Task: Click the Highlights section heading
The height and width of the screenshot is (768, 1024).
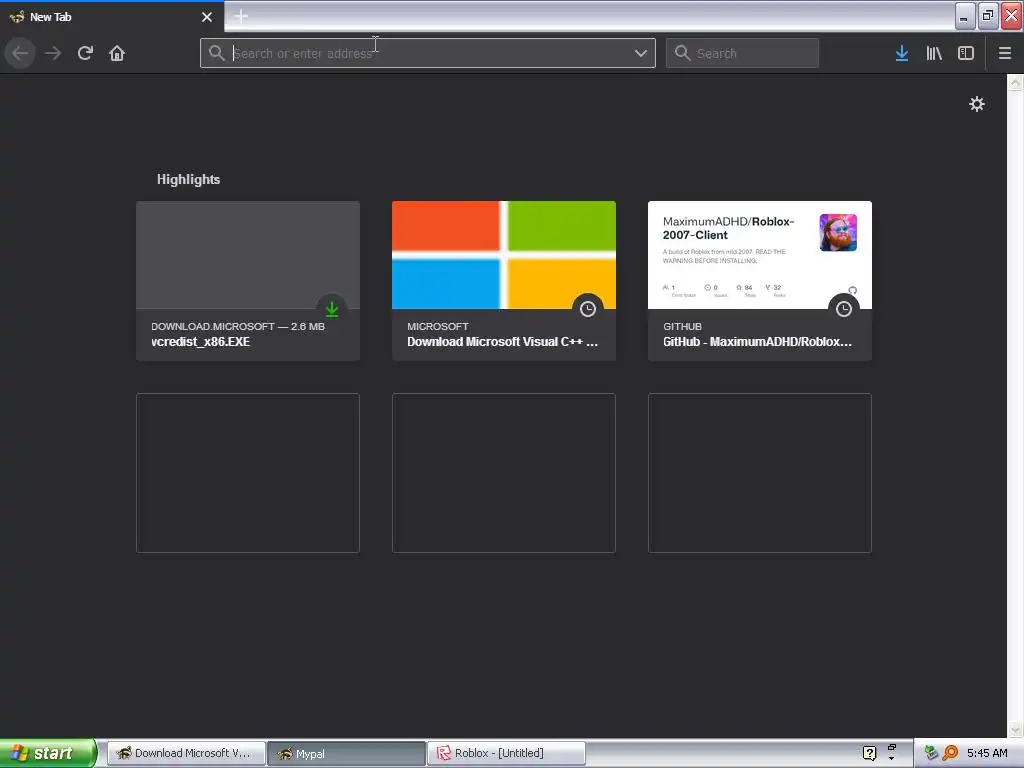Action: pyautogui.click(x=188, y=180)
